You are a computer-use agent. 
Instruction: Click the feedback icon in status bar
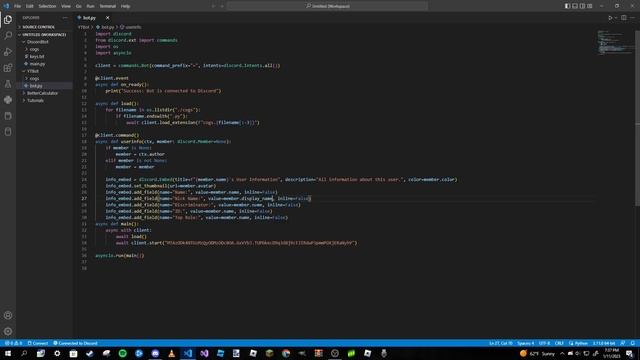(x=623, y=343)
